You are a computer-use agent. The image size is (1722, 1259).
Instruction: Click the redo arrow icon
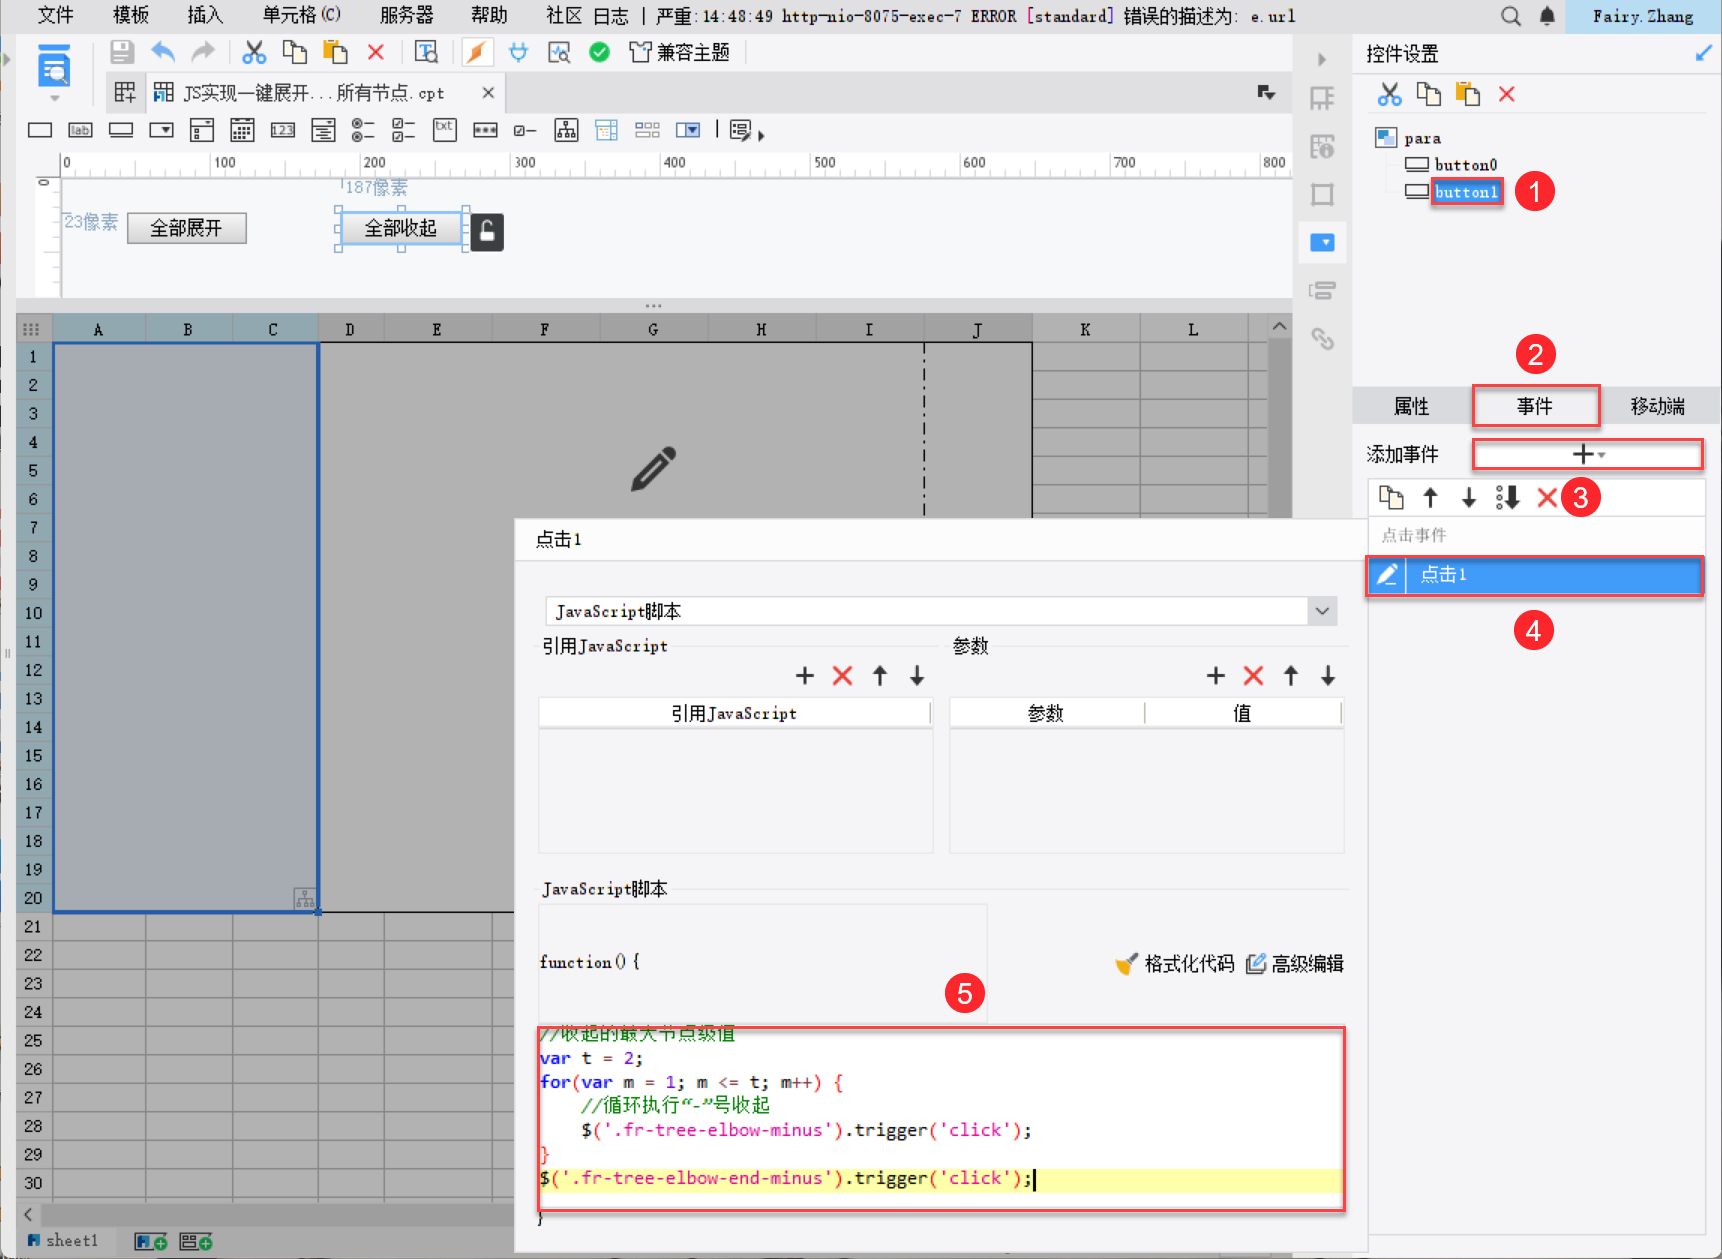tap(203, 52)
